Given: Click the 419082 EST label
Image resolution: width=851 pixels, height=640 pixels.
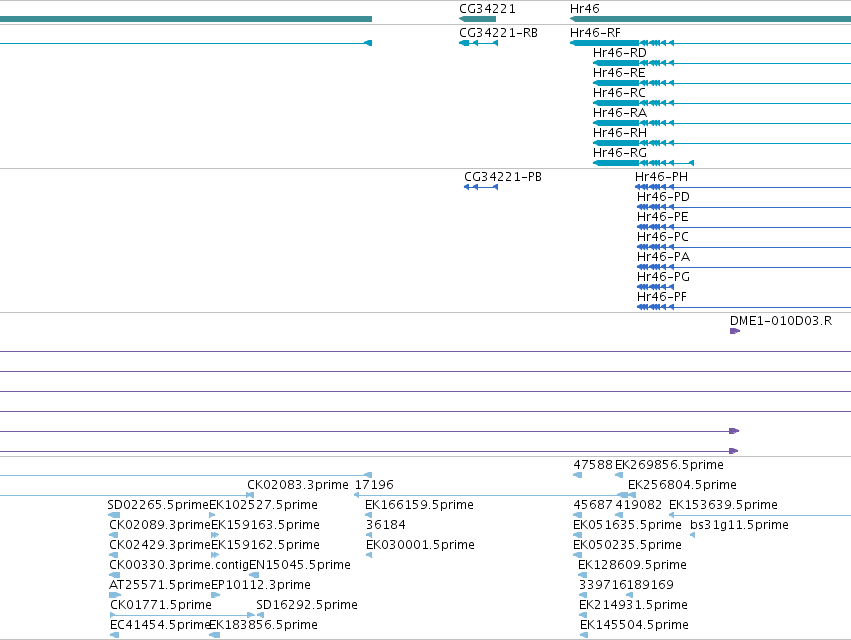Looking at the screenshot, I should click(x=638, y=505).
